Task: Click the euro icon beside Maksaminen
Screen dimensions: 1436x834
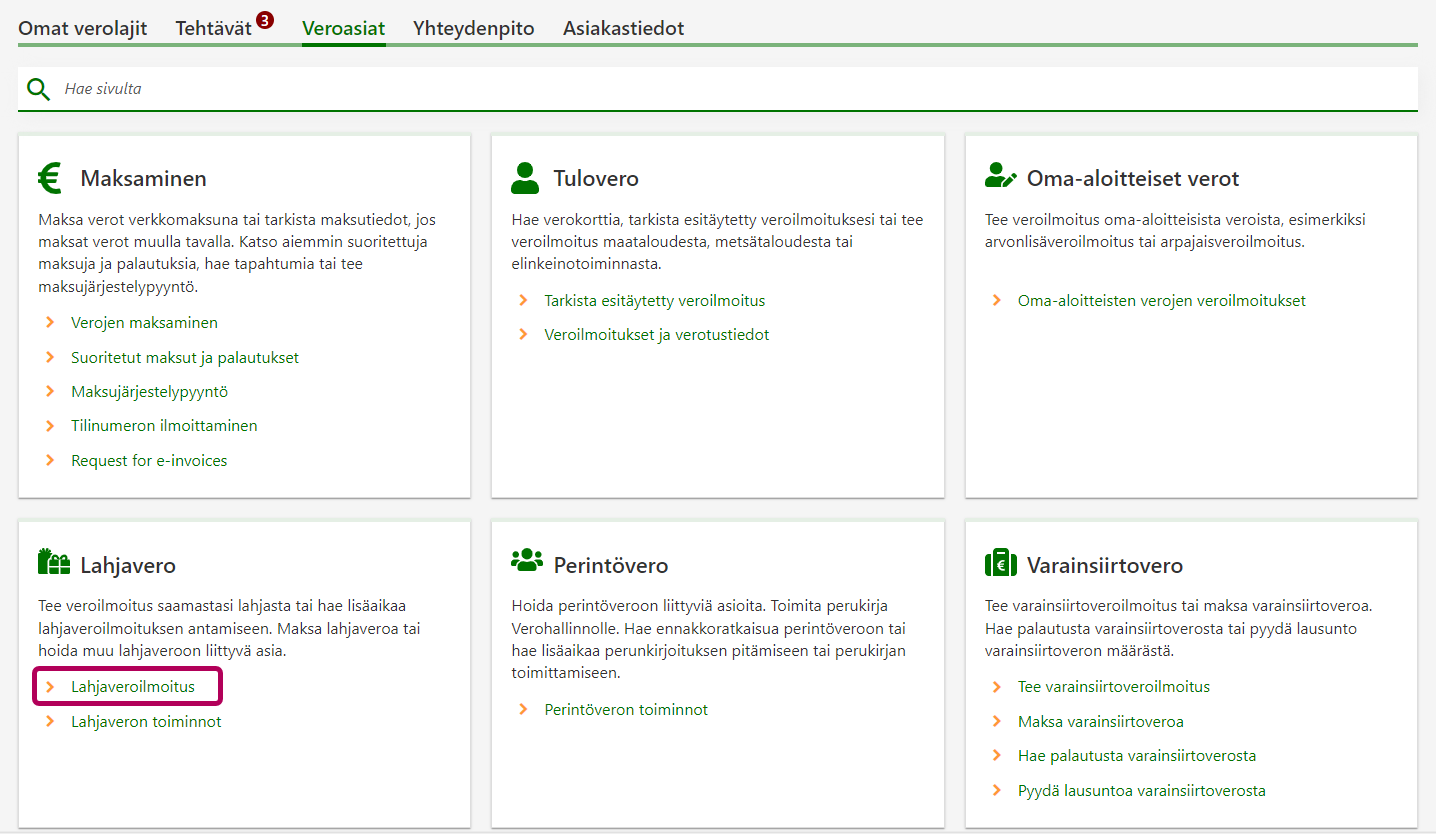Action: coord(50,178)
